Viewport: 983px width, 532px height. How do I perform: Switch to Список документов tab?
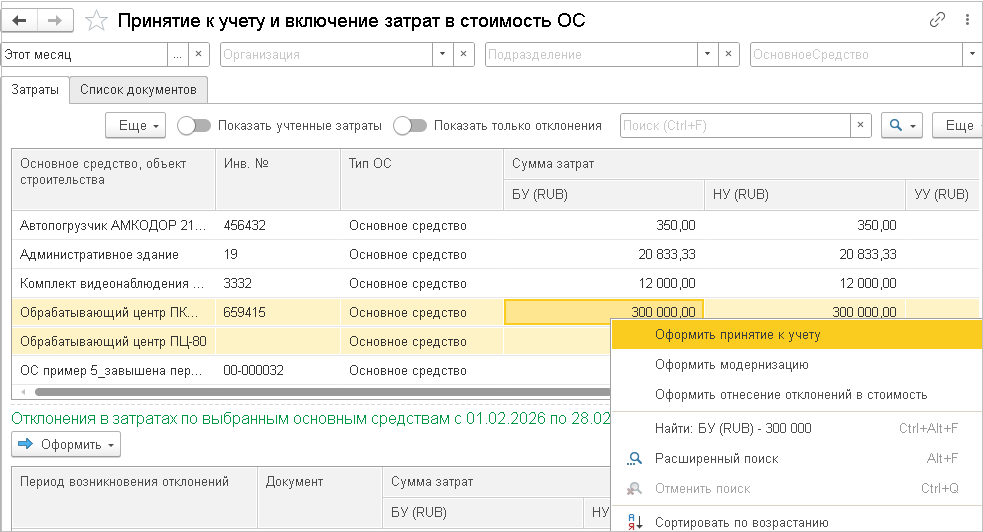tap(138, 89)
